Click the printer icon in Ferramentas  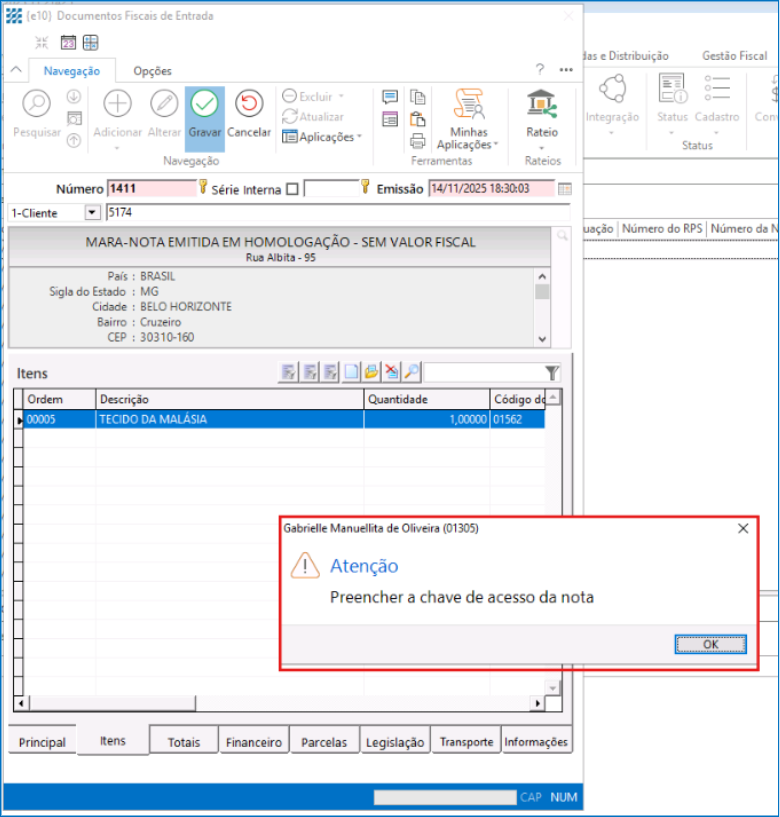[x=418, y=140]
